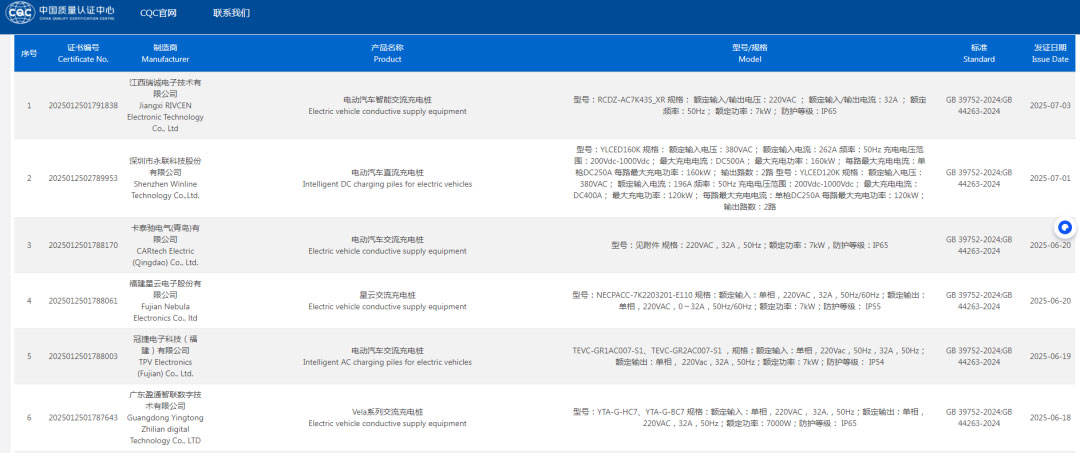1080x453 pixels.
Task: Click the 产品名称 Product column header
Action: 387,53
